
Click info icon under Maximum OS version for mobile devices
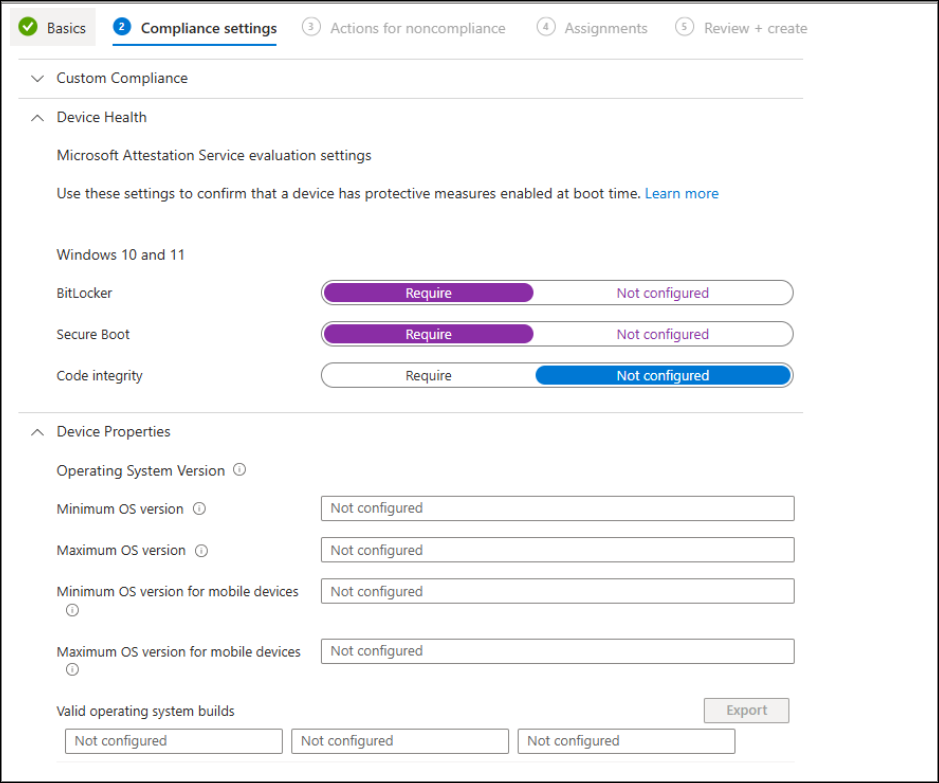(x=72, y=670)
